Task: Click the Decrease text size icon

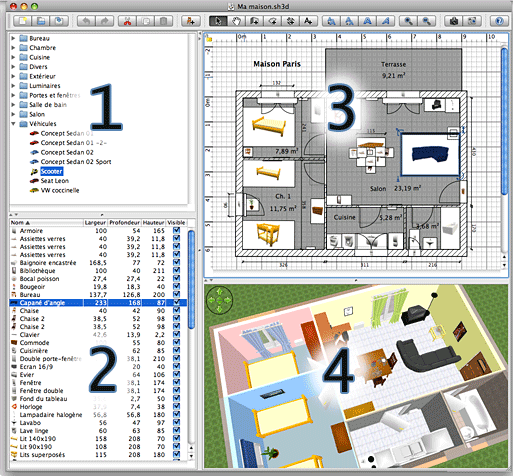Action: pyautogui.click(x=349, y=21)
